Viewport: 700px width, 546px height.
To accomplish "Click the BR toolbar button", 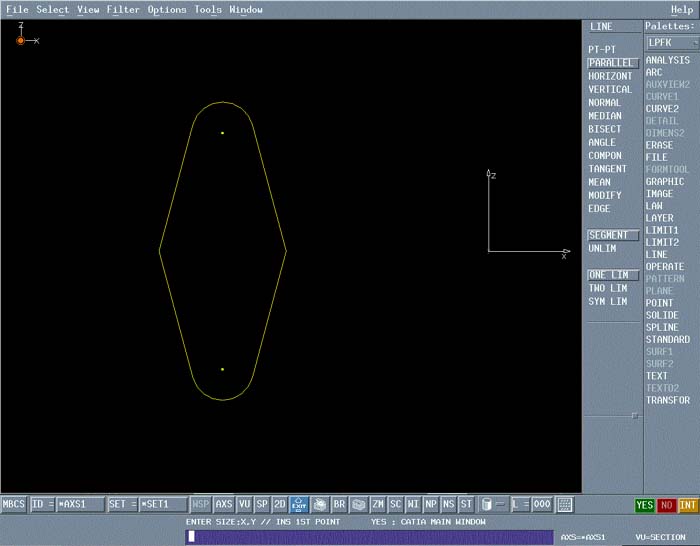I will [x=339, y=505].
